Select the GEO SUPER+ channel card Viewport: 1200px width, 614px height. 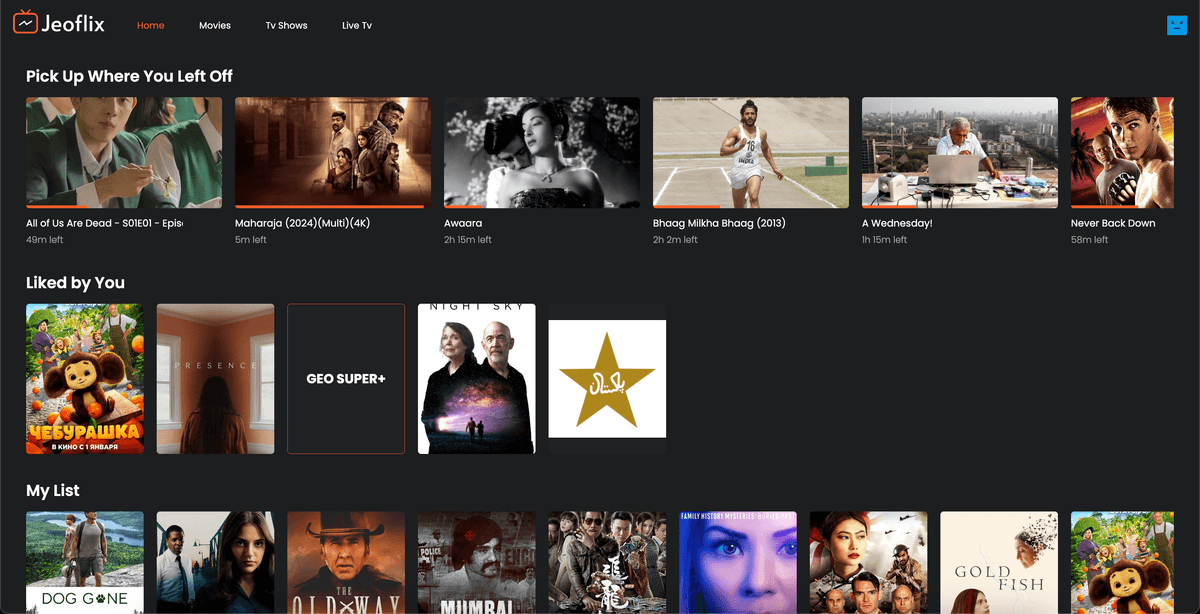(x=346, y=379)
